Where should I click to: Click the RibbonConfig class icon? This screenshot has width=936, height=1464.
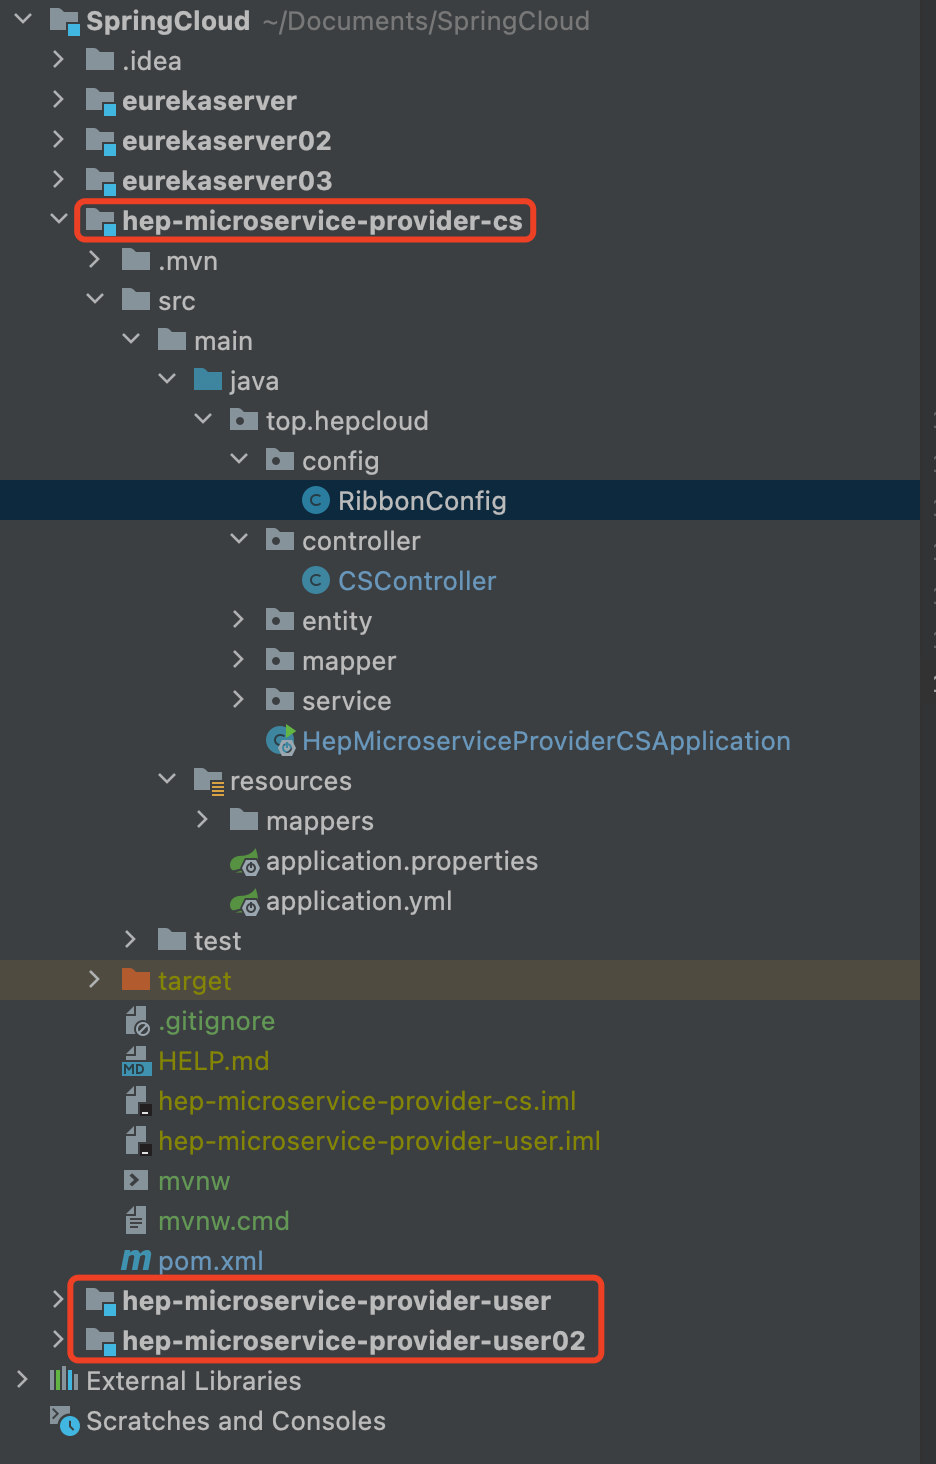pyautogui.click(x=316, y=500)
